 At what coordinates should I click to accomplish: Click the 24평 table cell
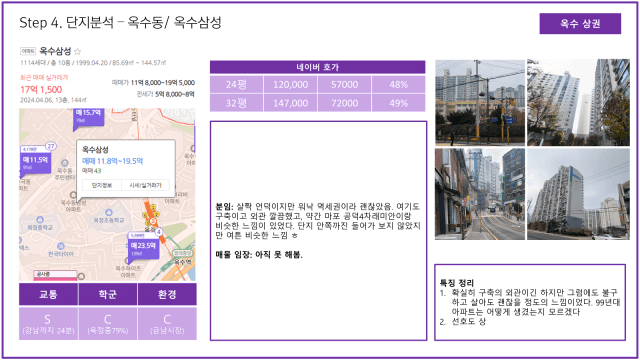236,84
